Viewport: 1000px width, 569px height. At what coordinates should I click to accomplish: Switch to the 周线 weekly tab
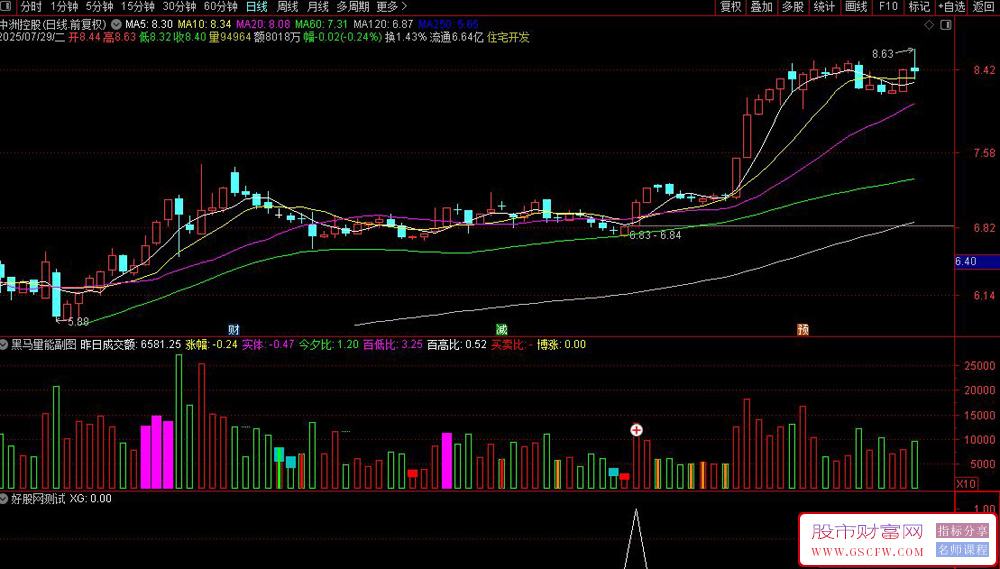pos(287,7)
